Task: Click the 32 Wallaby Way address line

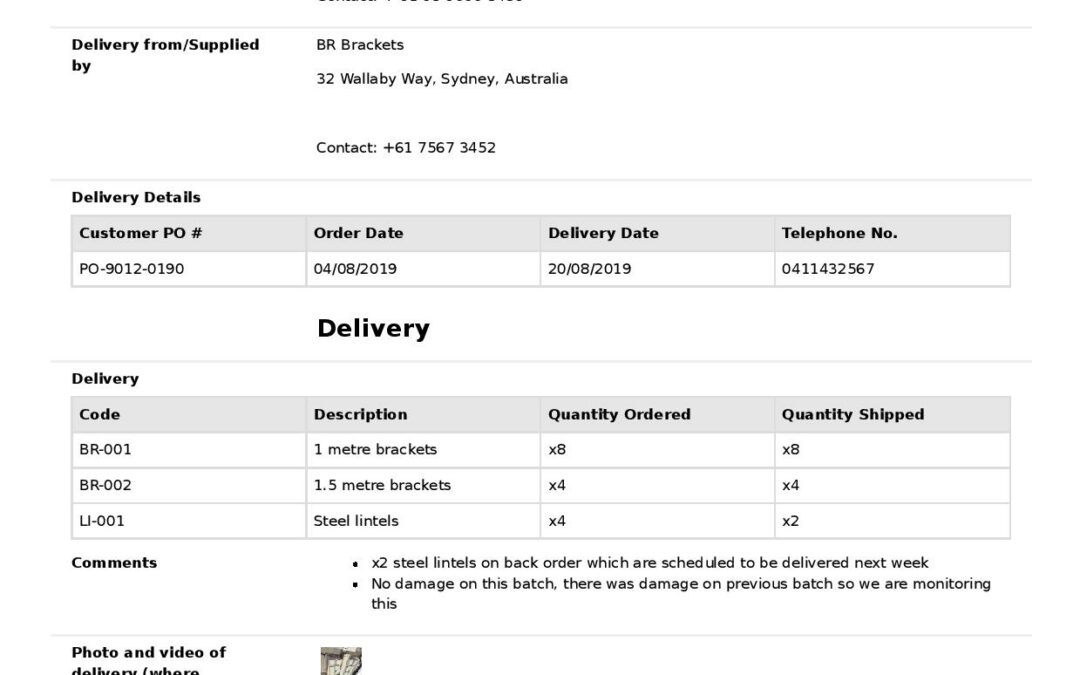Action: [442, 79]
